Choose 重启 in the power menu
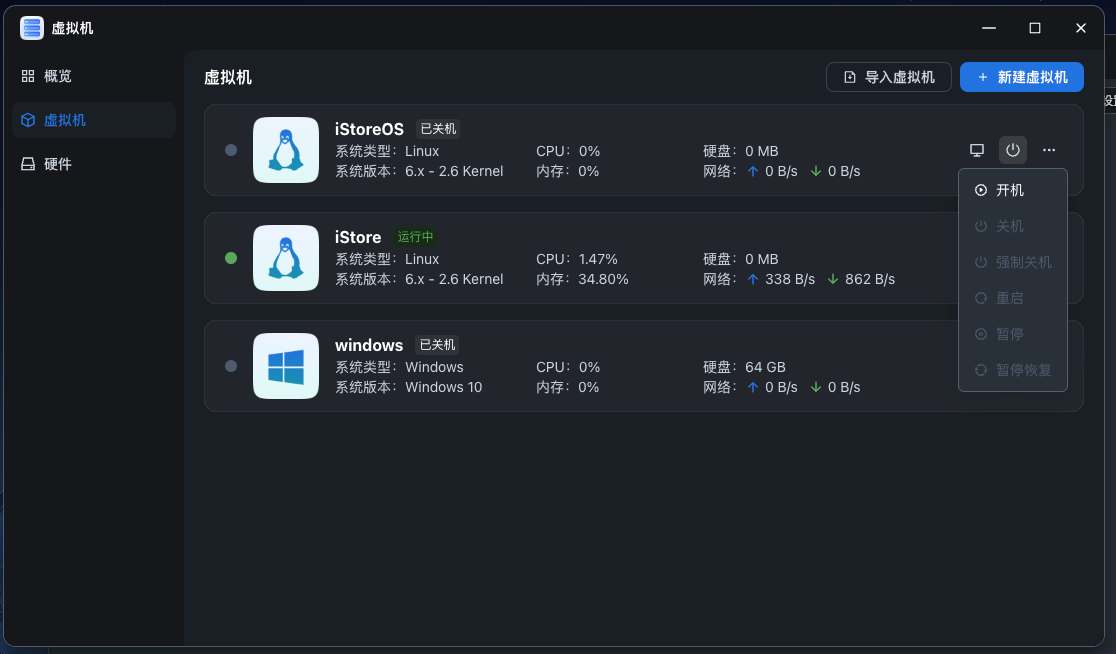Image resolution: width=1116 pixels, height=654 pixels. pos(1012,298)
